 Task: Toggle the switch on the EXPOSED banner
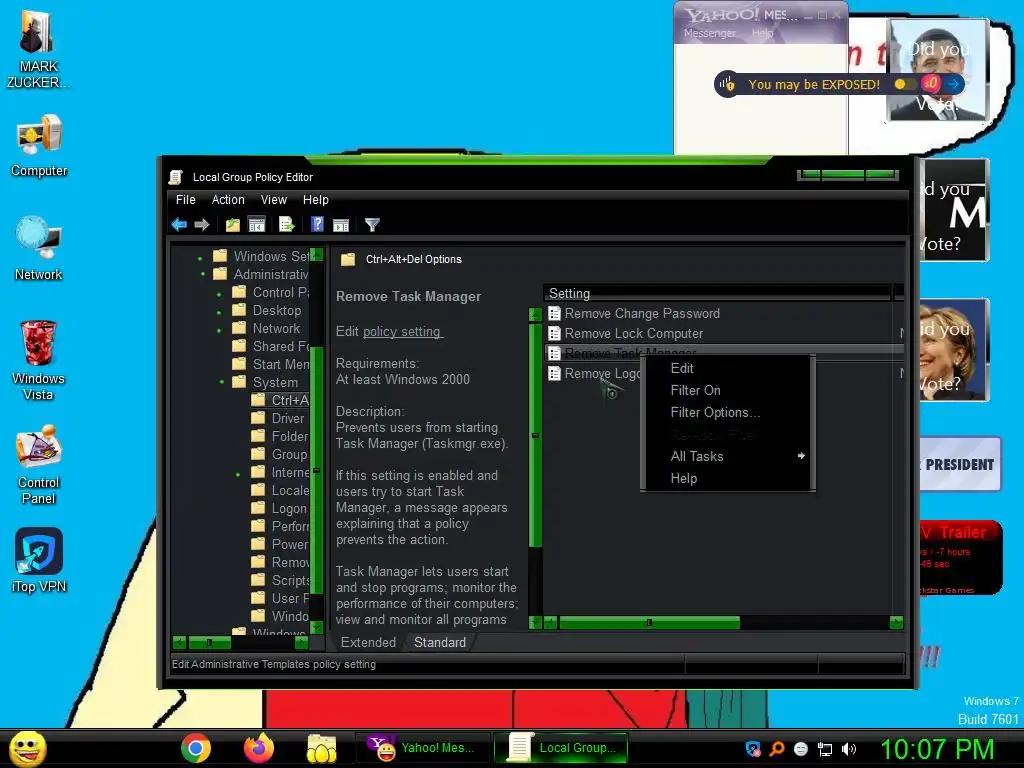(x=905, y=84)
